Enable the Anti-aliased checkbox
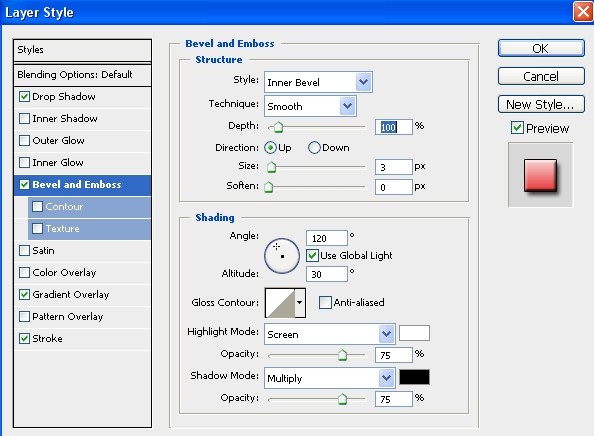Screen dimensions: 594x436 point(325,302)
